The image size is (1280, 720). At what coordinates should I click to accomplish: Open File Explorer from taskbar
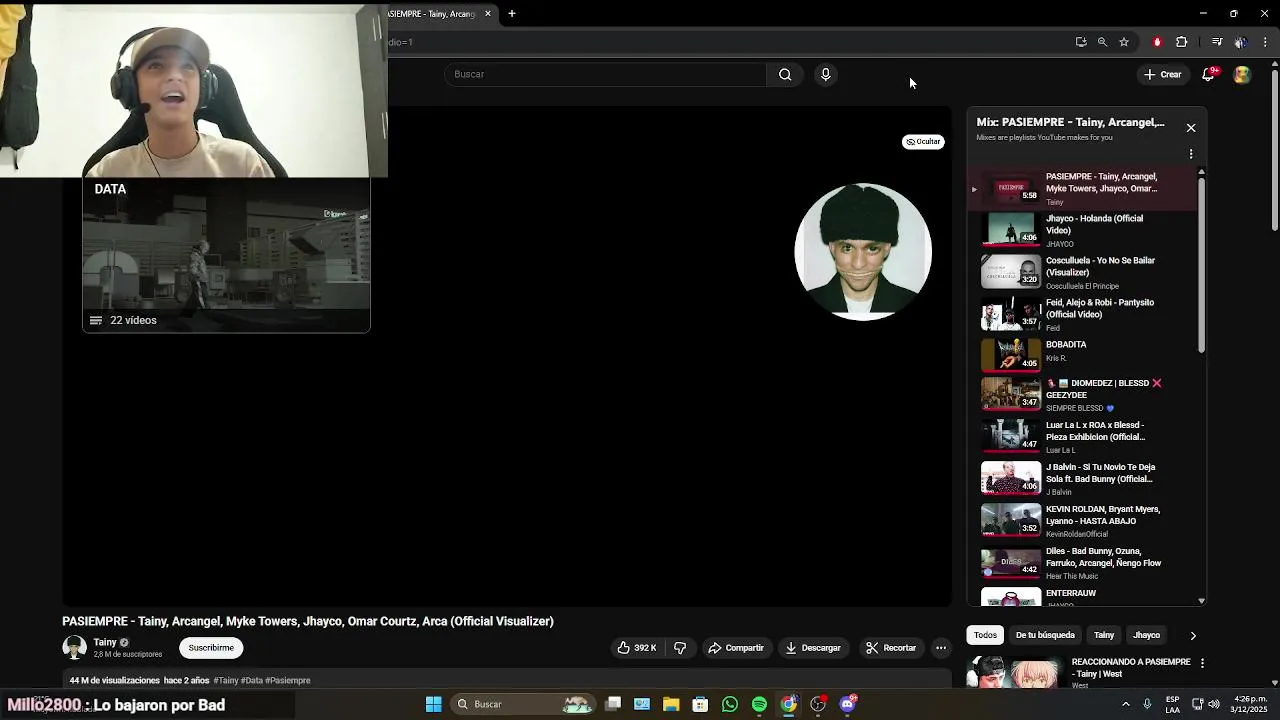tap(671, 704)
